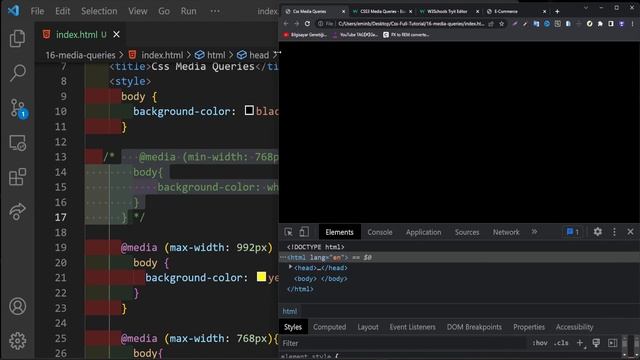
Task: Open the View menu
Action: pos(138,11)
